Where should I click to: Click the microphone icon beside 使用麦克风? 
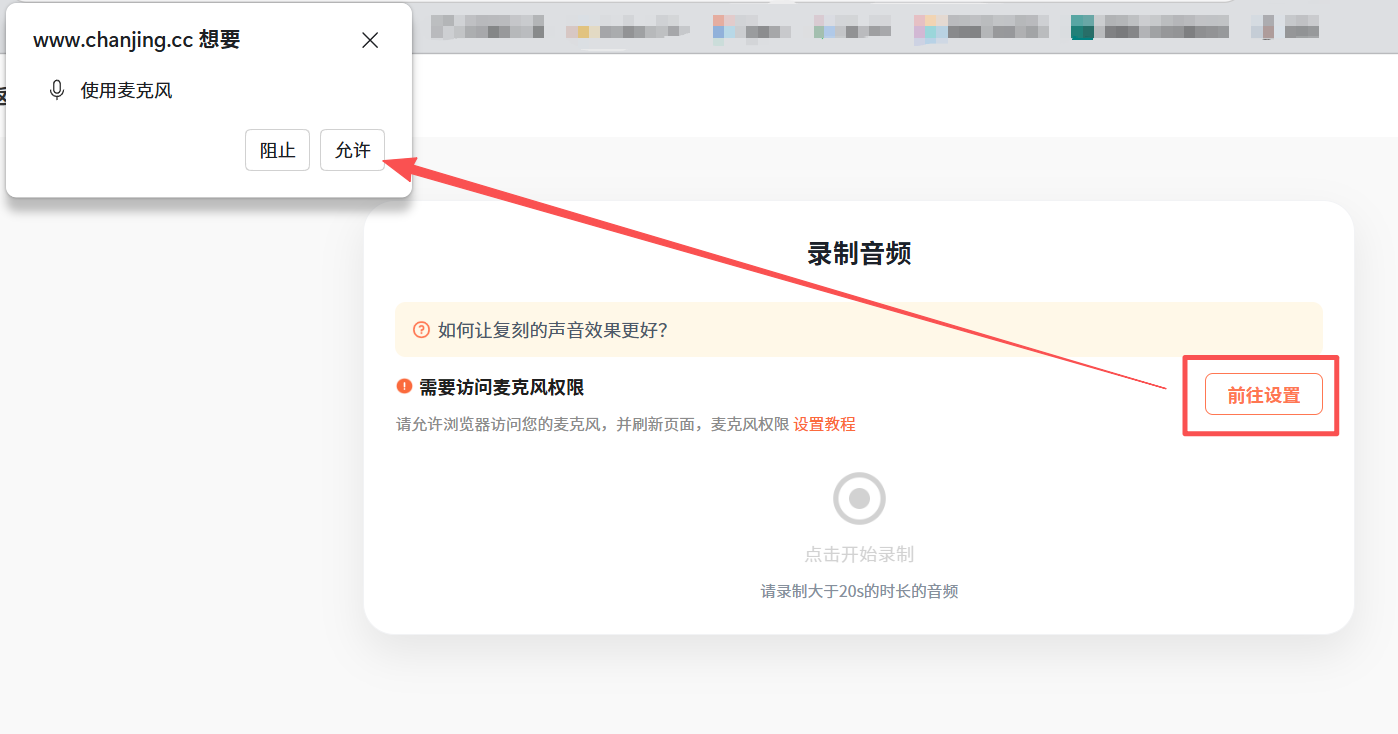(x=57, y=91)
